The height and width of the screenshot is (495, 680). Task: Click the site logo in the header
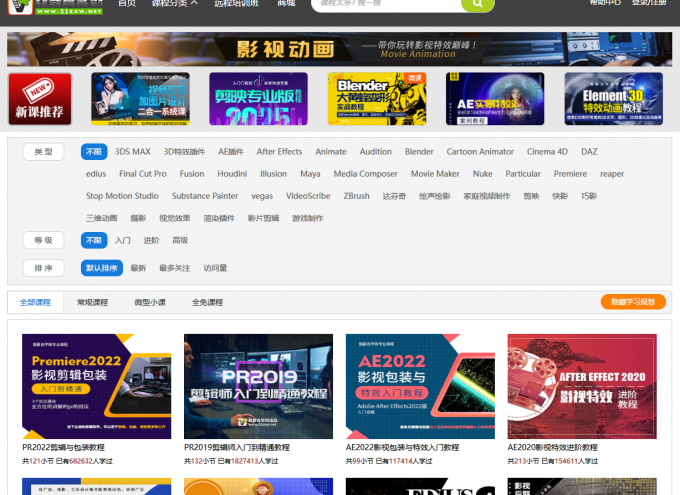coord(56,6)
